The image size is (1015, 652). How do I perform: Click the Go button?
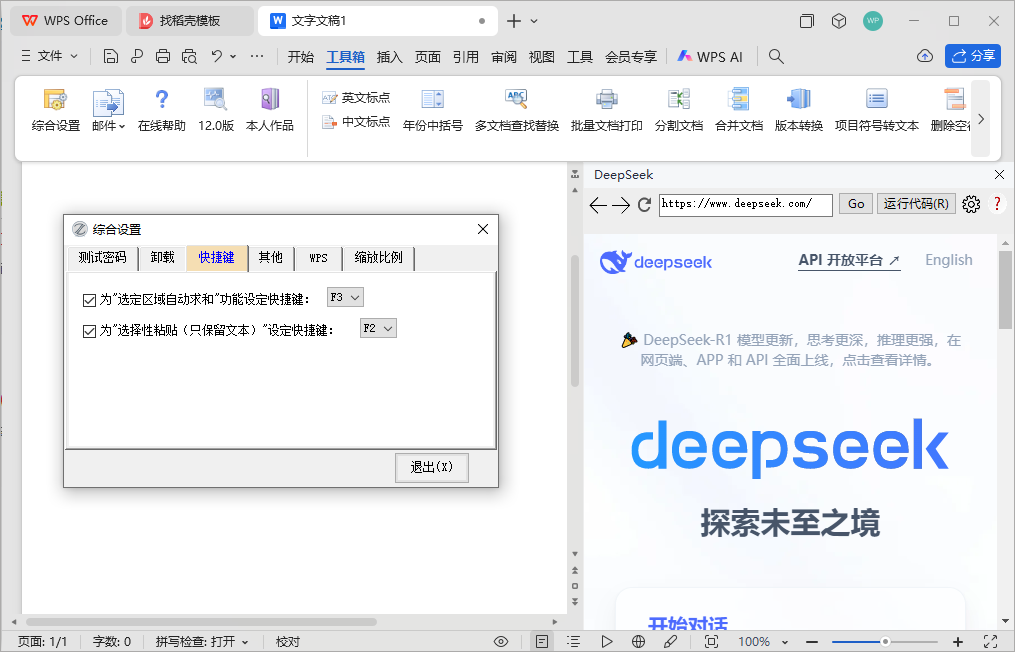click(856, 204)
